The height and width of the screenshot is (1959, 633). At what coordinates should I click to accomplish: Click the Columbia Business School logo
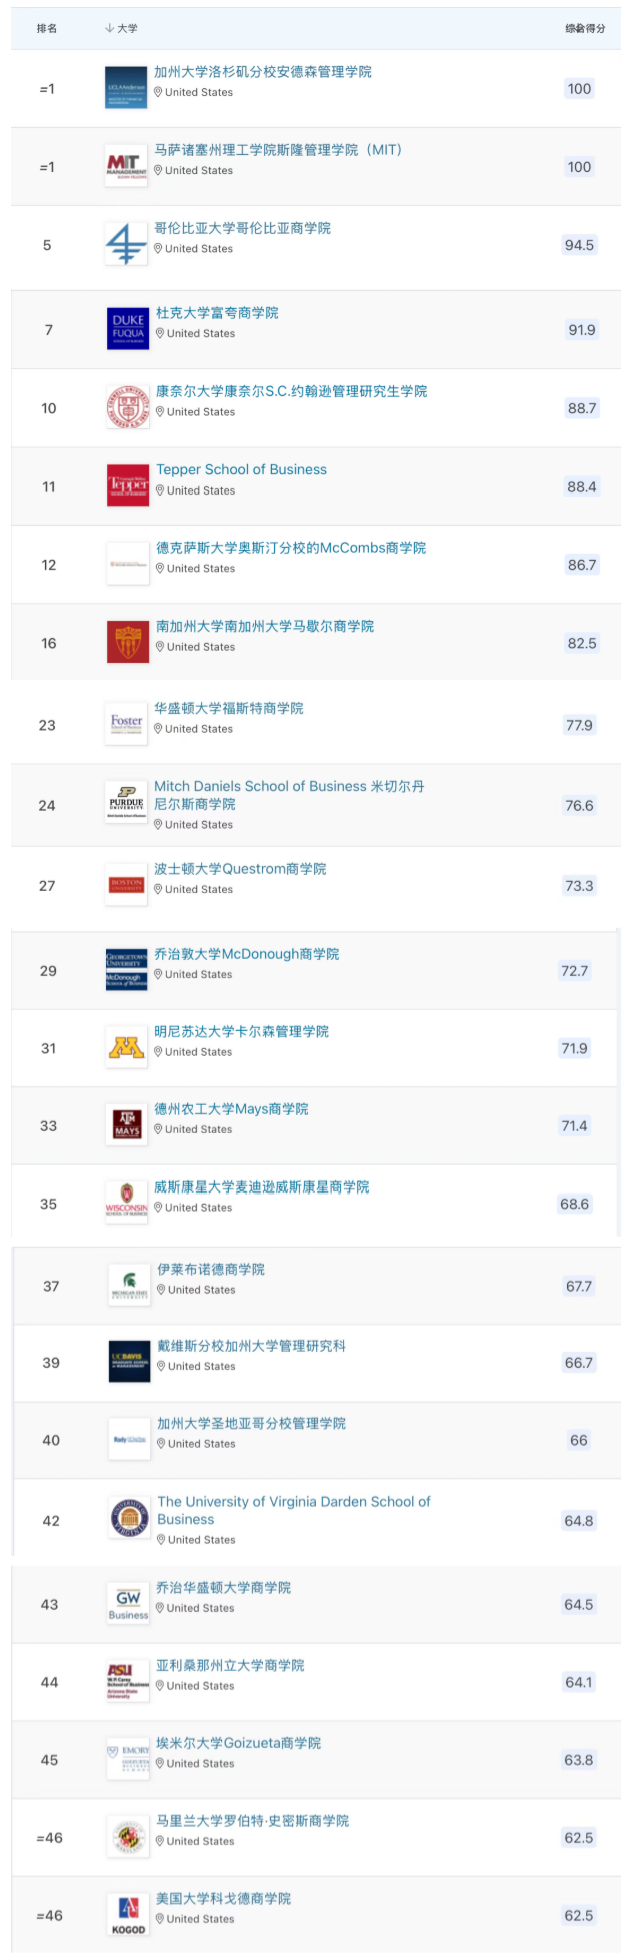coord(126,244)
